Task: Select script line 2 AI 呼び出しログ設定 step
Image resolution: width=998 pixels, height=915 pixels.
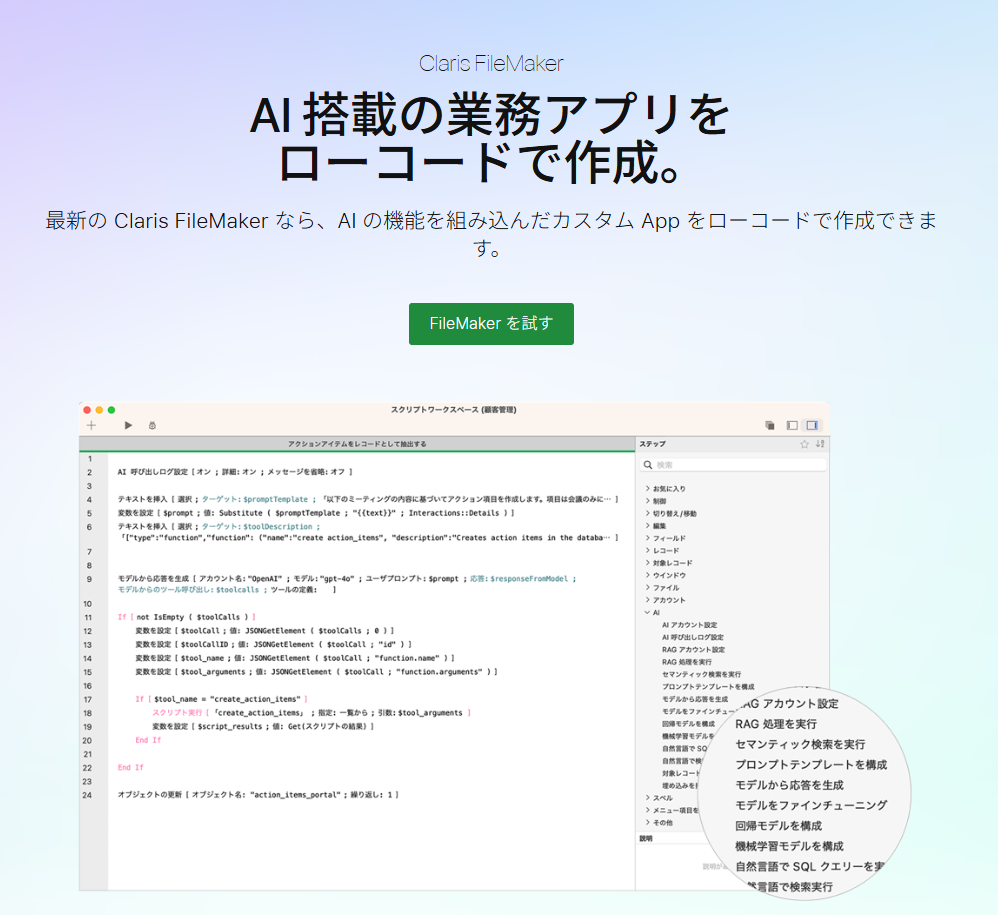Action: pyautogui.click(x=235, y=472)
